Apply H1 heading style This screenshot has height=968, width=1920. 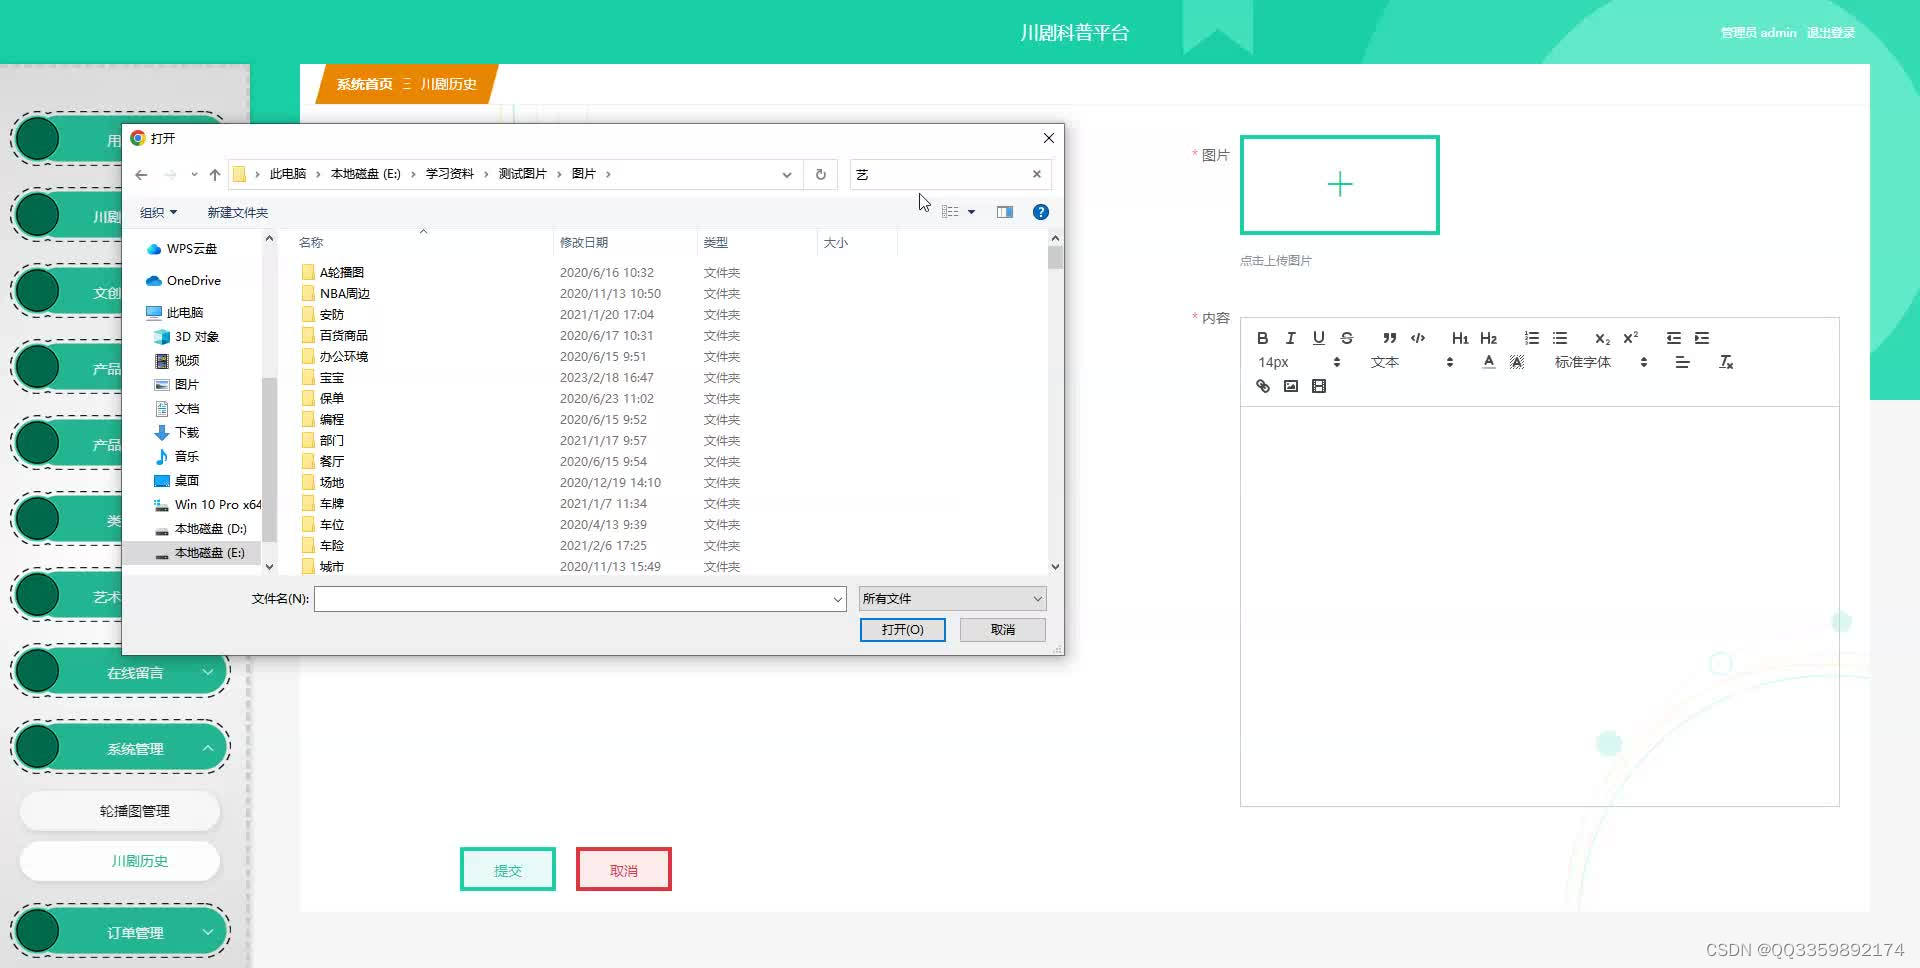pyautogui.click(x=1460, y=338)
